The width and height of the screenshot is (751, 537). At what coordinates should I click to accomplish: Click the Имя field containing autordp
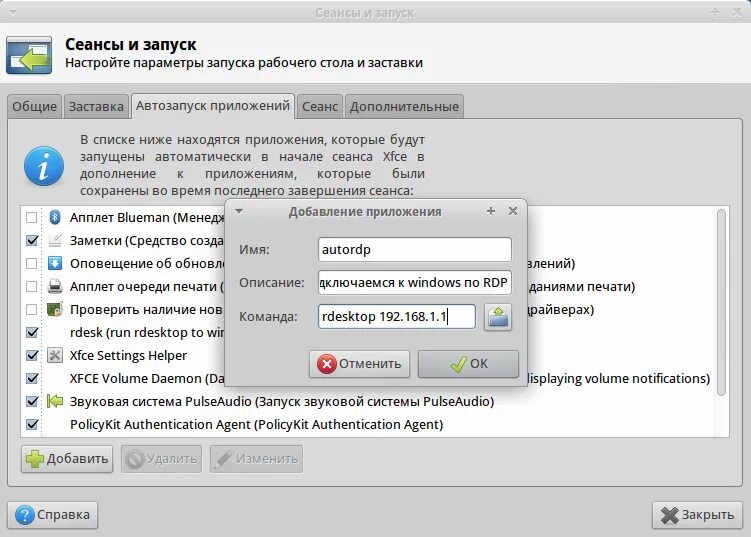415,250
